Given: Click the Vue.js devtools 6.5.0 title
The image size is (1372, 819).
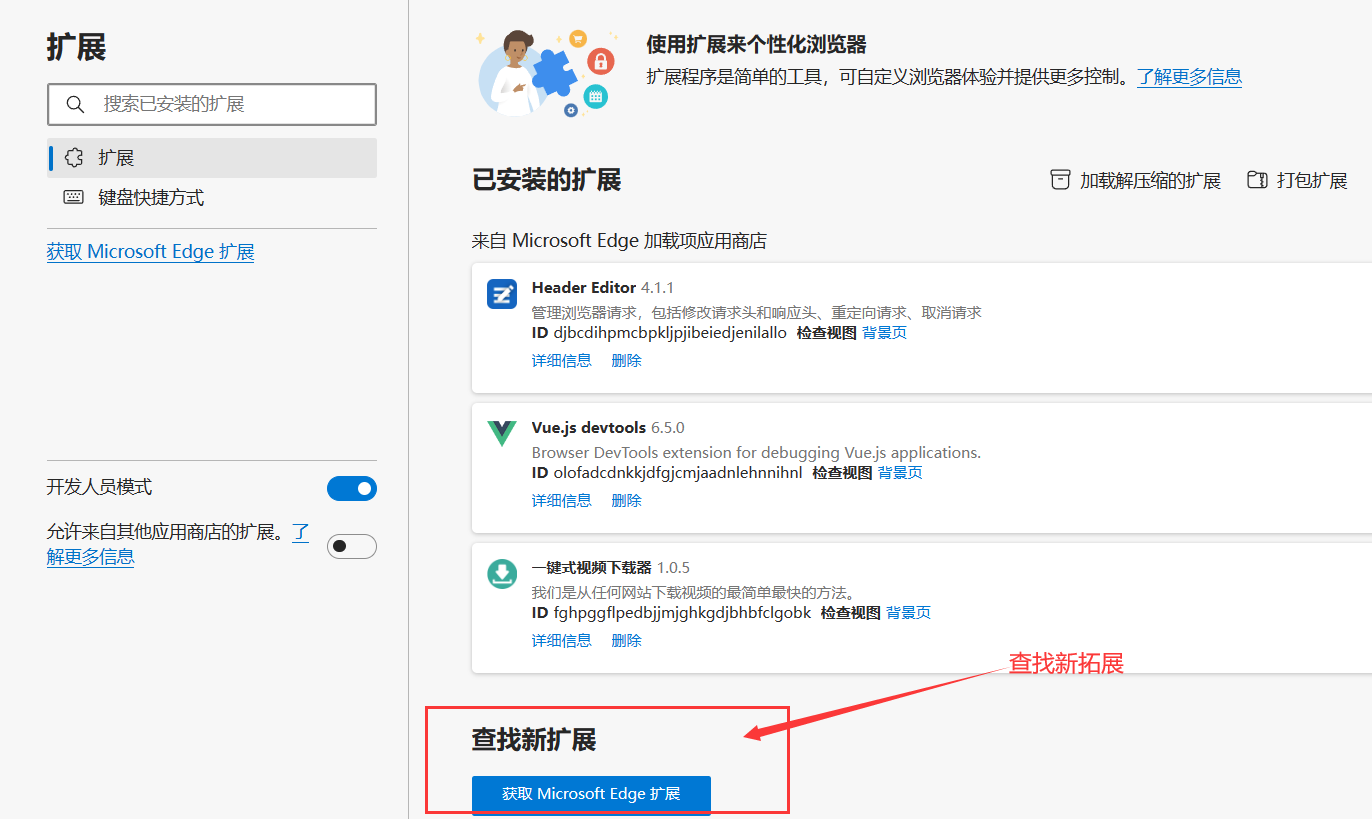Looking at the screenshot, I should pos(608,428).
